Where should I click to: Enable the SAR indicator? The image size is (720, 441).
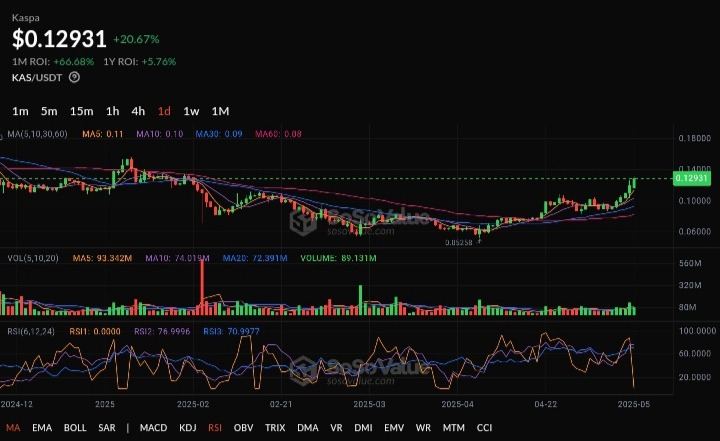(x=107, y=428)
